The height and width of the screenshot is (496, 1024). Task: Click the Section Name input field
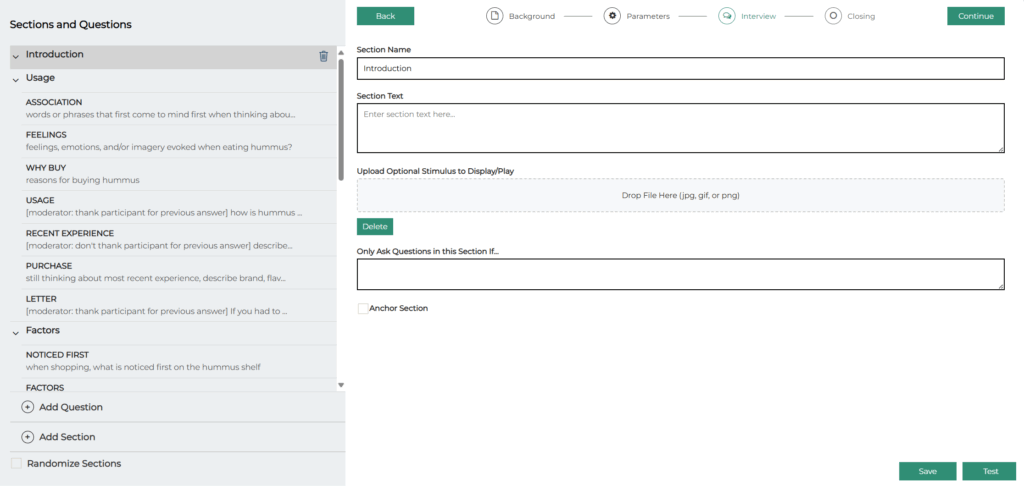click(680, 69)
